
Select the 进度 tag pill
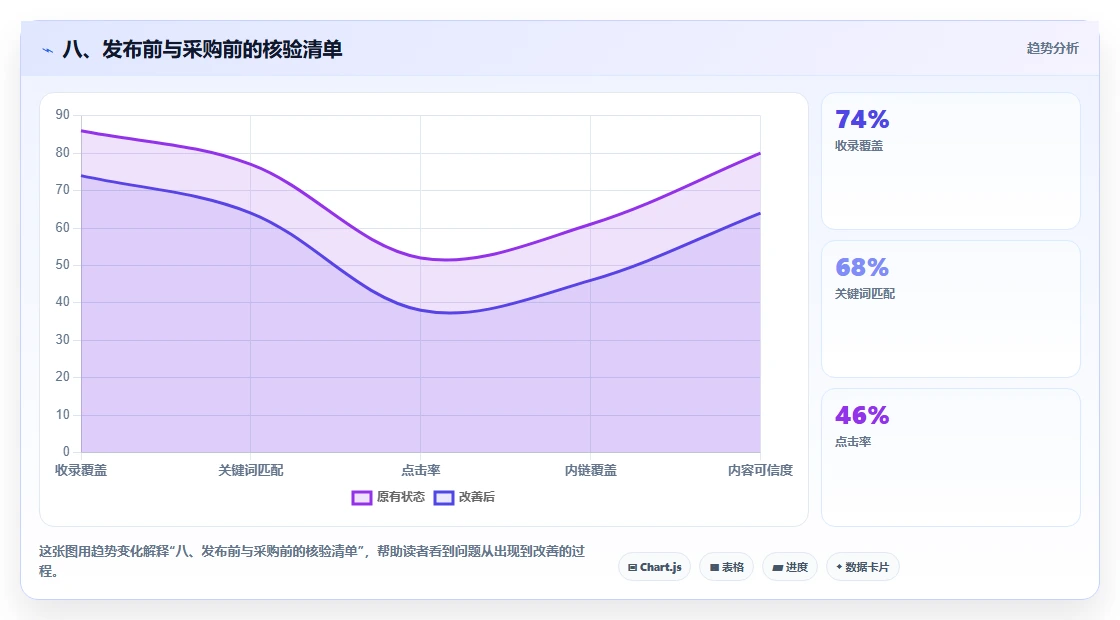(790, 567)
